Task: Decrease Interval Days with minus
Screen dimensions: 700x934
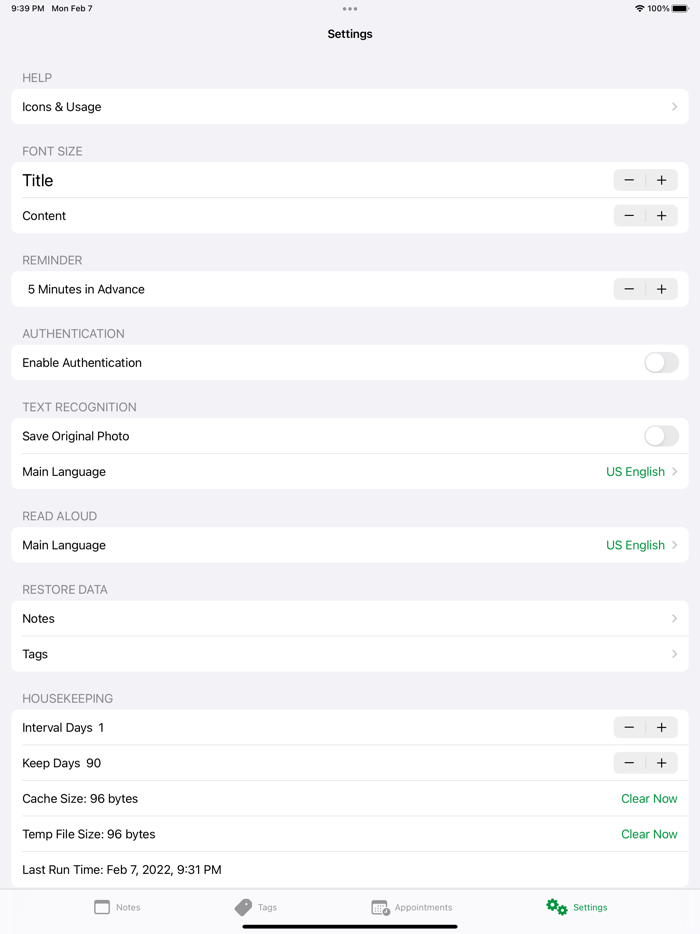Action: pyautogui.click(x=629, y=728)
